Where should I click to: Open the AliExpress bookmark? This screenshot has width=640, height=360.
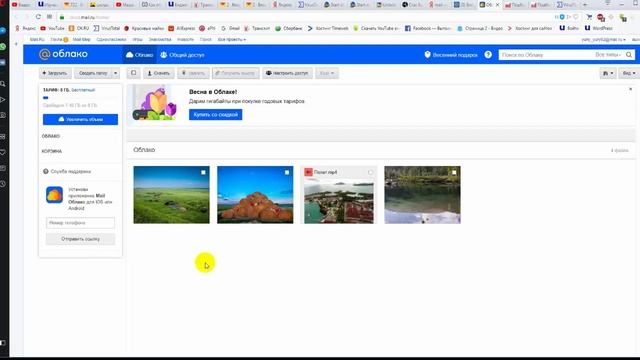click(x=182, y=28)
